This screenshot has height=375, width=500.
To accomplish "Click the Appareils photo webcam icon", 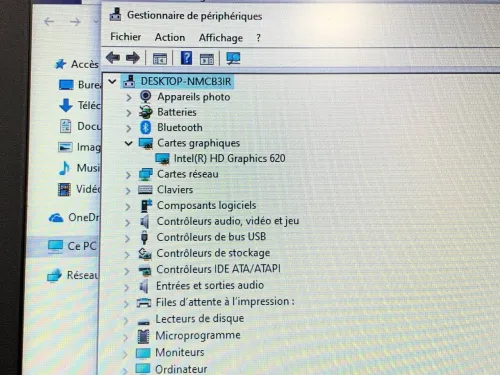I will [x=145, y=97].
